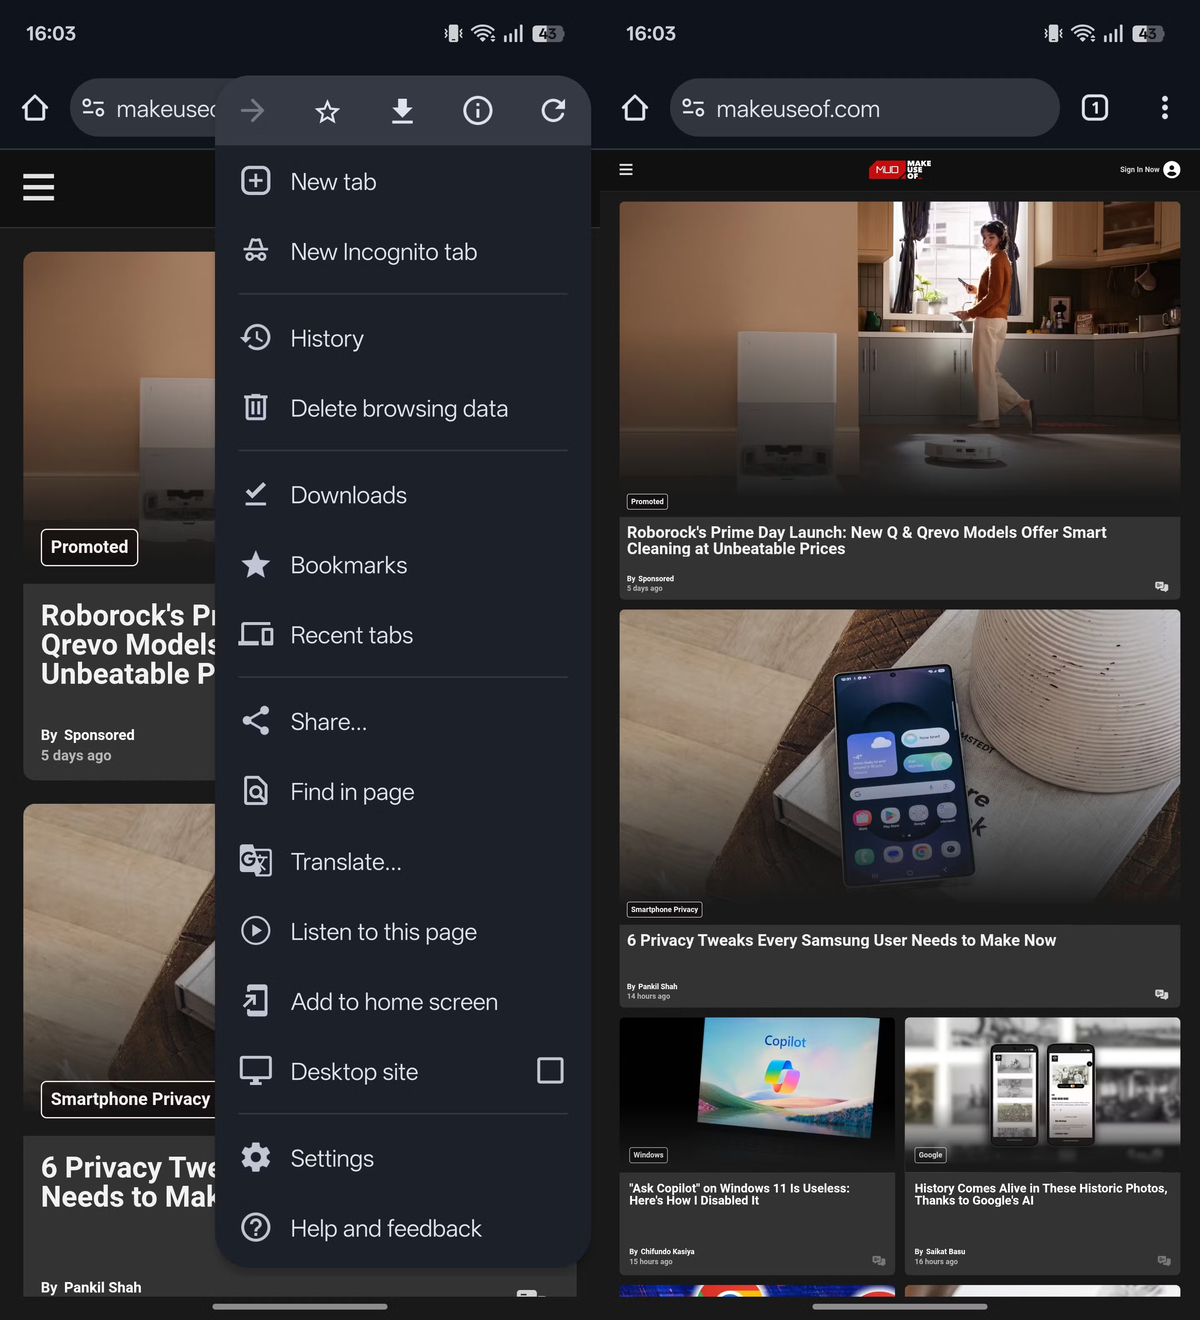The height and width of the screenshot is (1320, 1200).
Task: Click author Saikat Basu
Action: coord(945,1252)
